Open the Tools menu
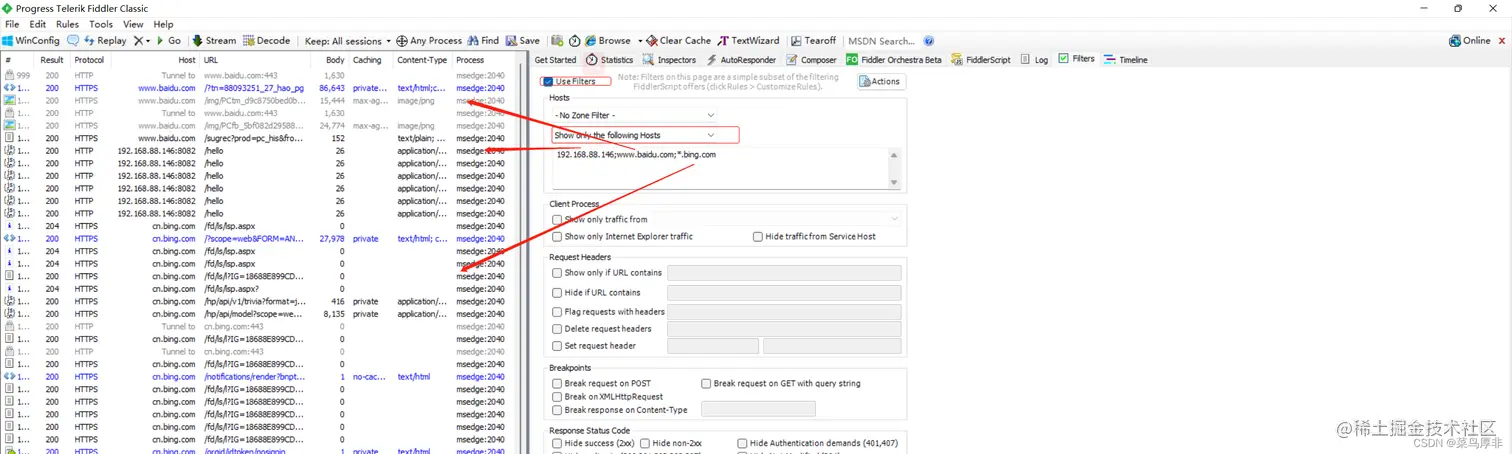1512x454 pixels. point(101,24)
